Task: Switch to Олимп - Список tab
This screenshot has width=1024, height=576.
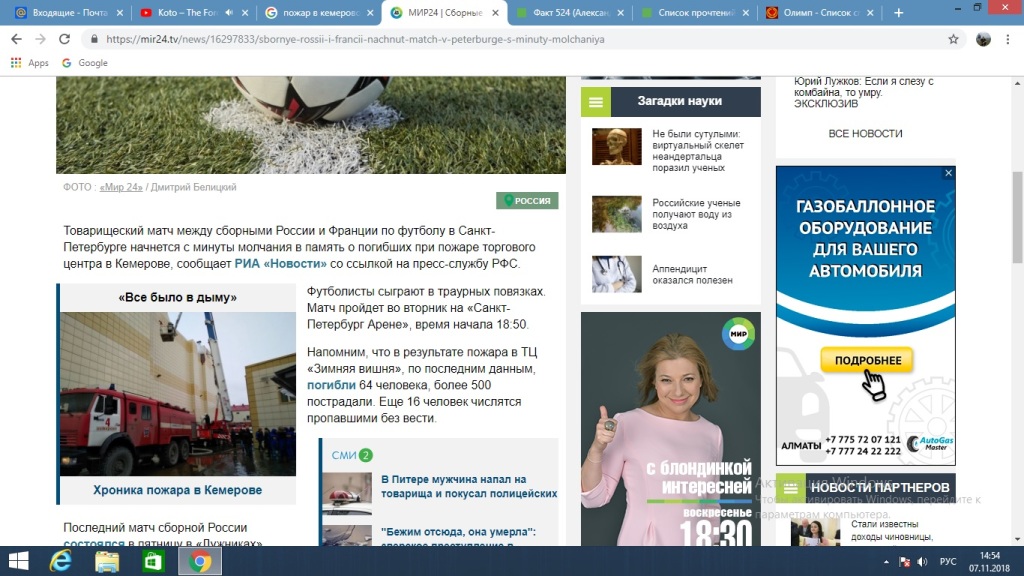Action: [820, 12]
